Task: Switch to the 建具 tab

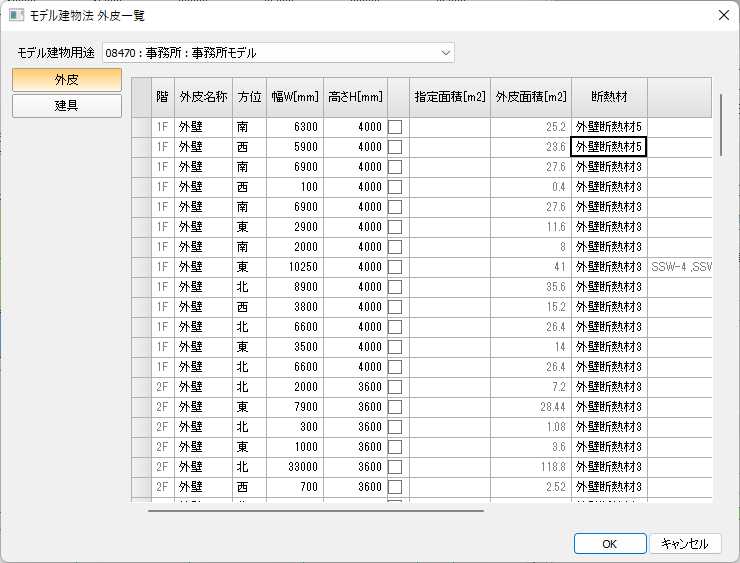Action: pyautogui.click(x=67, y=106)
